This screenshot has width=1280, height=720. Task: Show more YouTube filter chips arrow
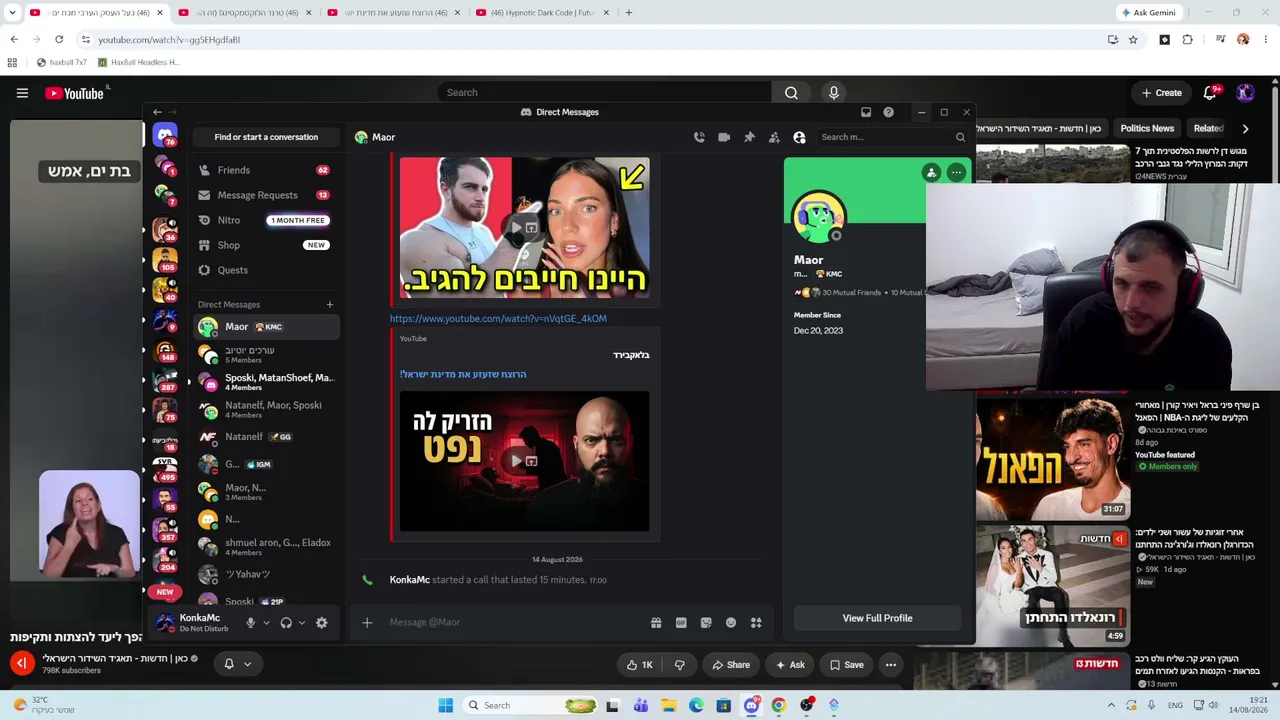1245,128
